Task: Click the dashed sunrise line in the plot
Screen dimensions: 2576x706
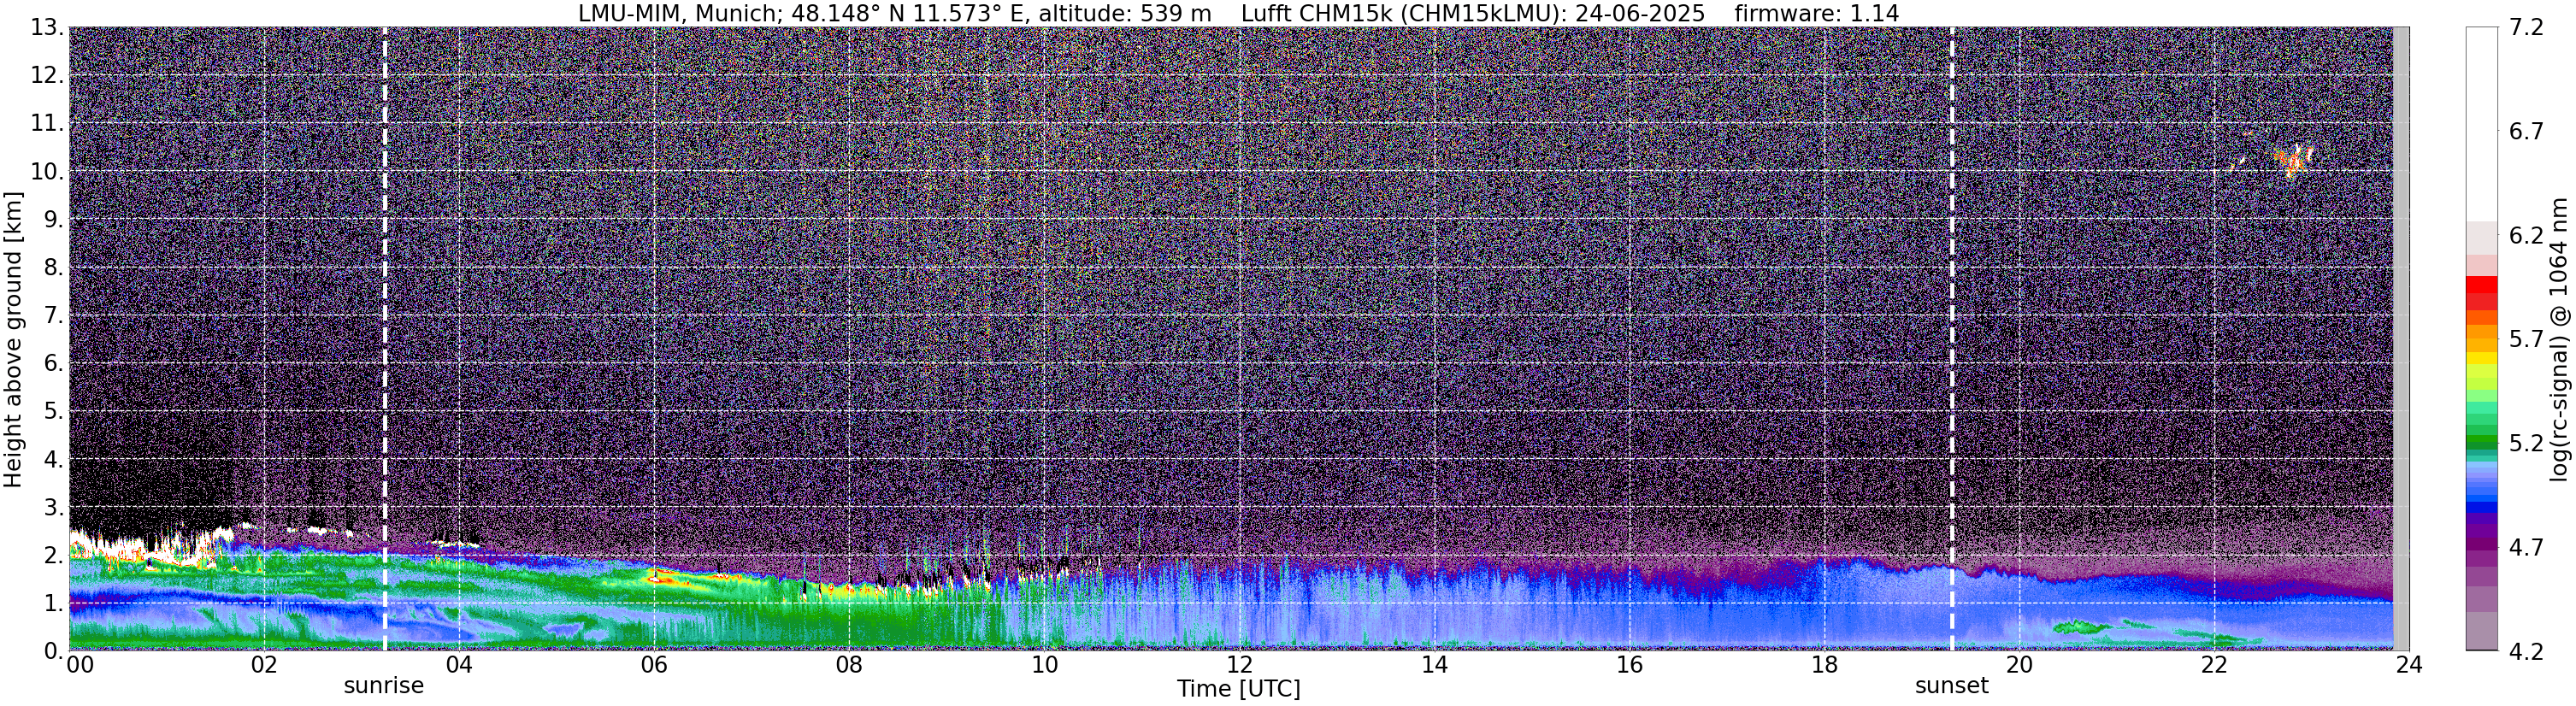Action: tap(385, 339)
